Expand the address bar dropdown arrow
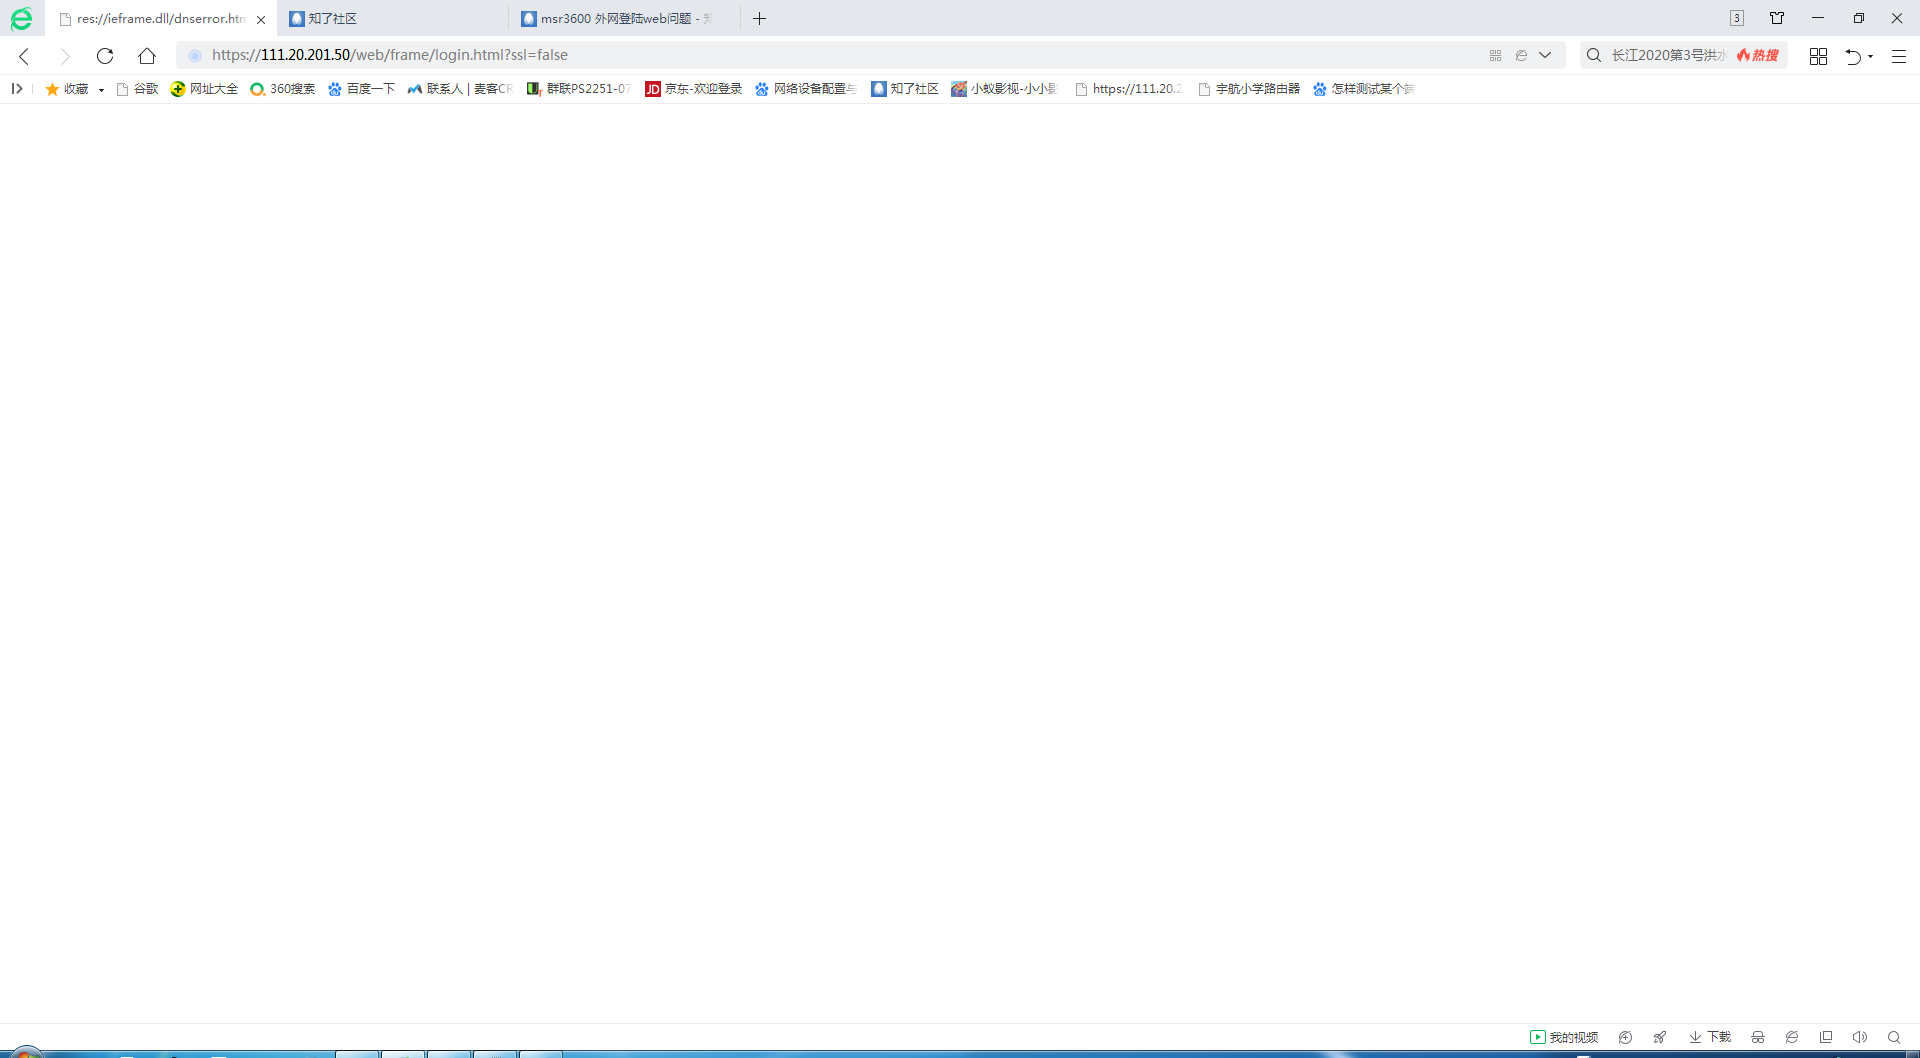This screenshot has width=1920, height=1058. point(1545,55)
